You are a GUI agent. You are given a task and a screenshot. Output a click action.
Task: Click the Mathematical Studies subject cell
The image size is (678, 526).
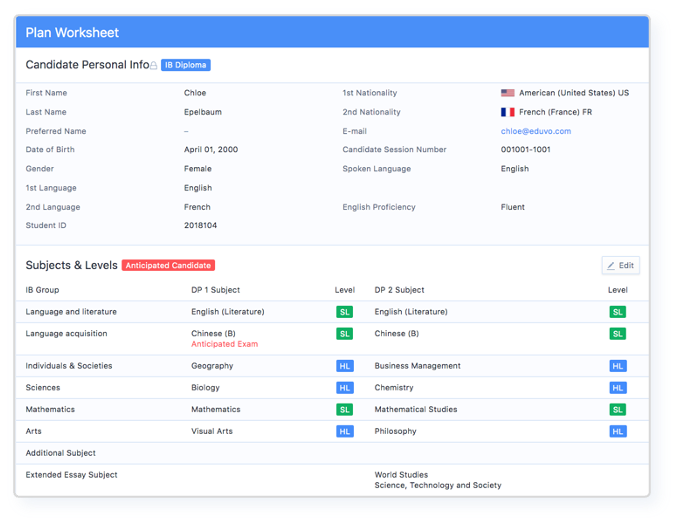[x=416, y=409]
